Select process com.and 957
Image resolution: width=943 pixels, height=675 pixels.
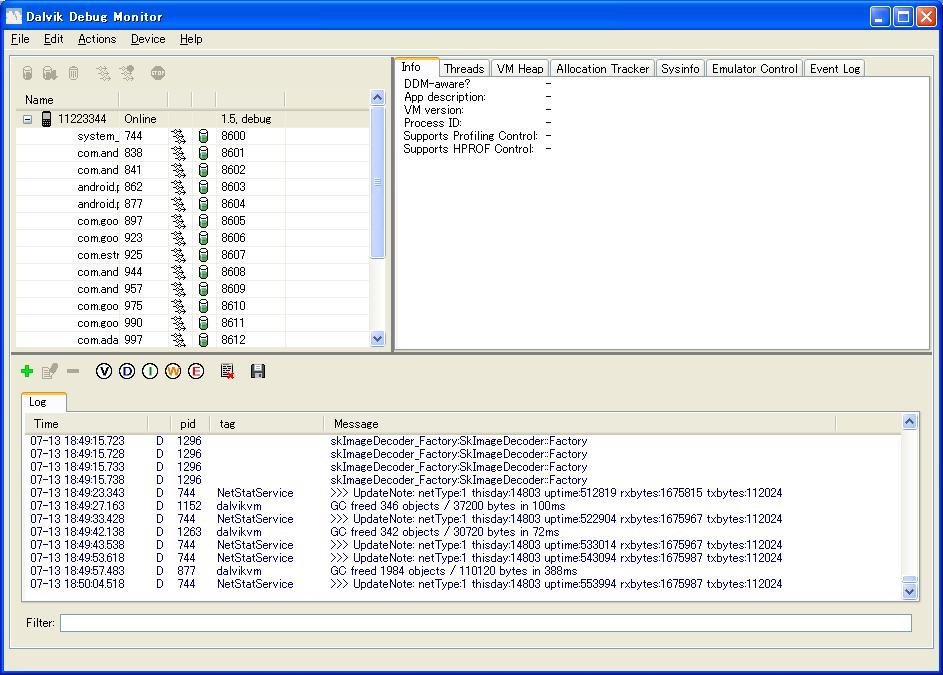192,289
